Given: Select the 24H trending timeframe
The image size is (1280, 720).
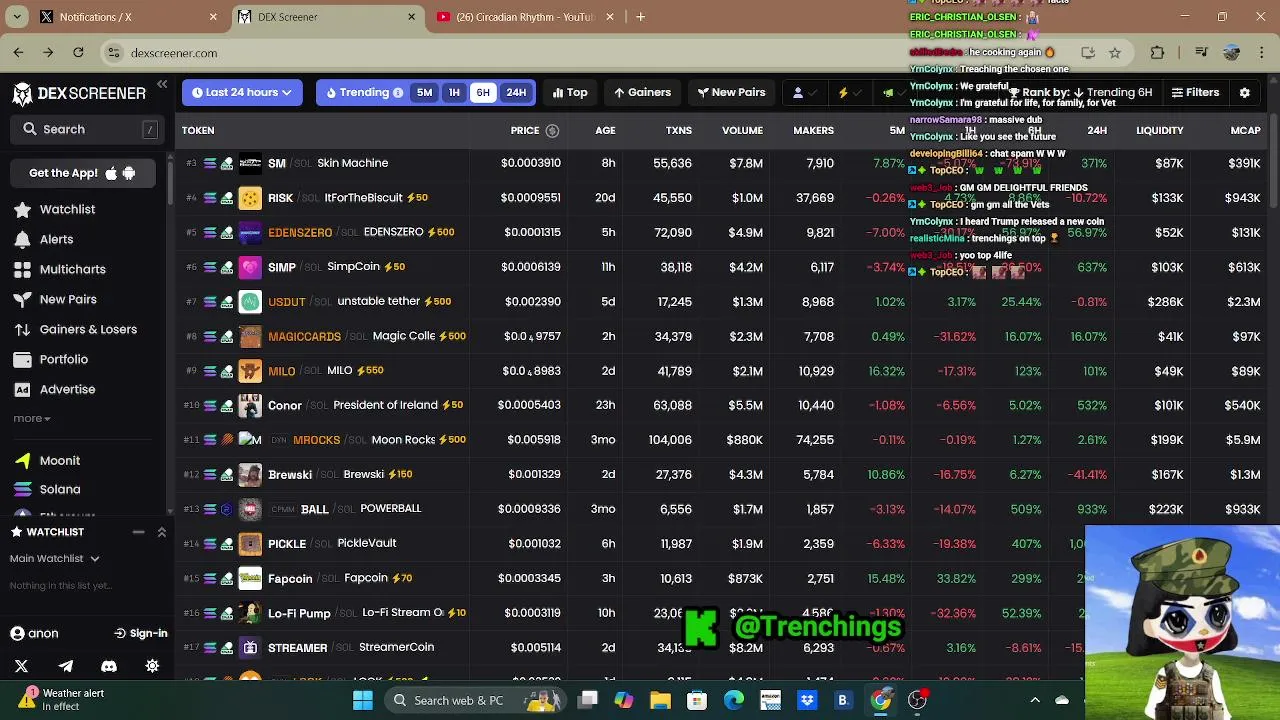Looking at the screenshot, I should [x=516, y=92].
